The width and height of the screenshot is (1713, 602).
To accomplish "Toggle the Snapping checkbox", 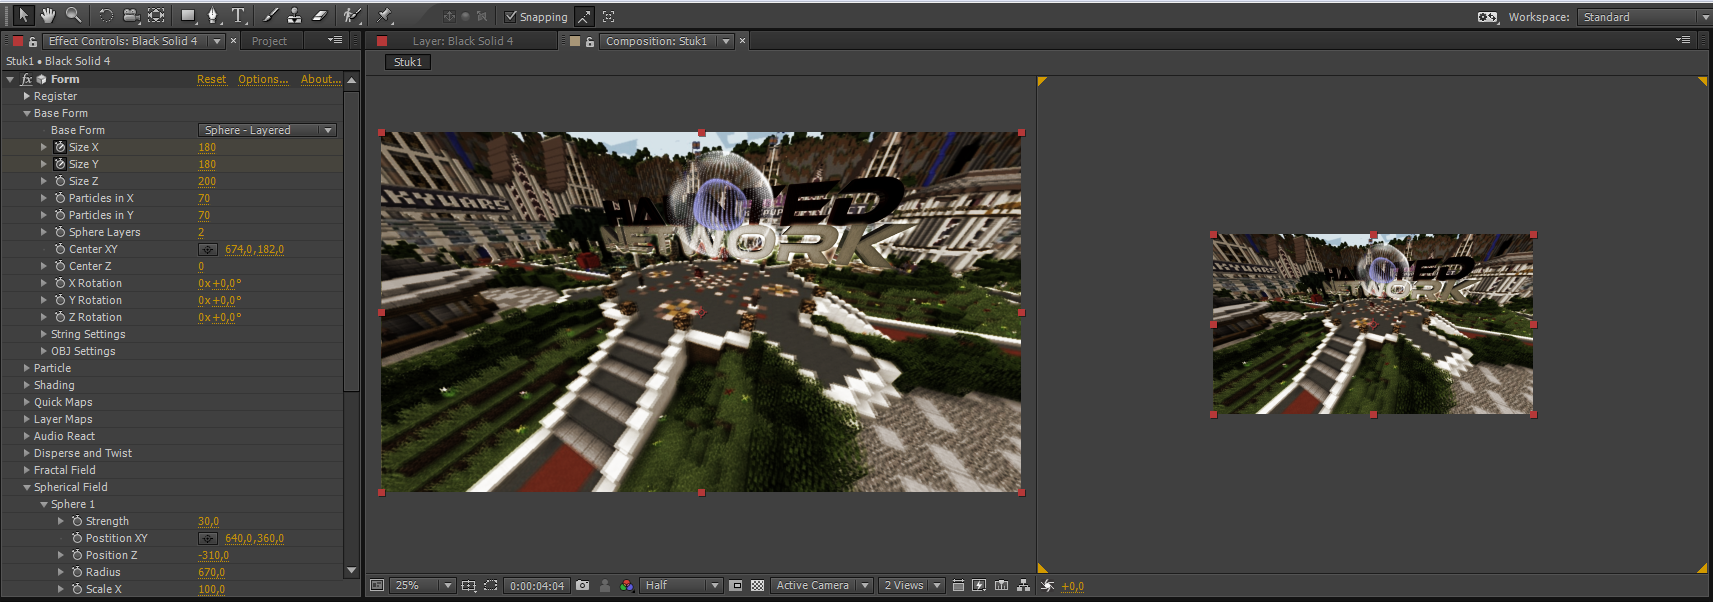I will click(511, 17).
